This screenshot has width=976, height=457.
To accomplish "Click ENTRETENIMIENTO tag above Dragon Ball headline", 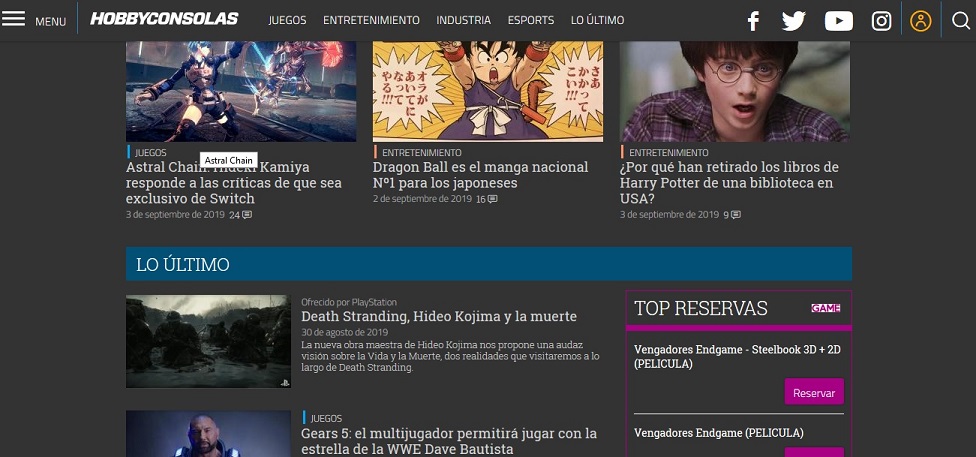I will (x=421, y=153).
